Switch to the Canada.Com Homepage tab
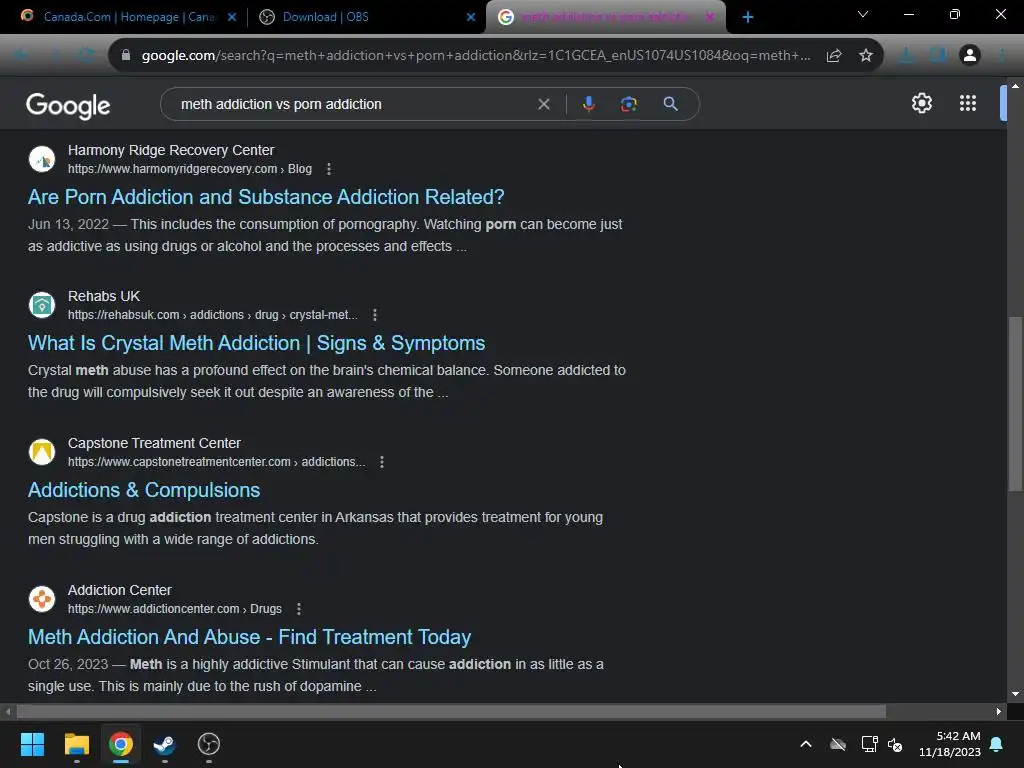 [x=129, y=17]
